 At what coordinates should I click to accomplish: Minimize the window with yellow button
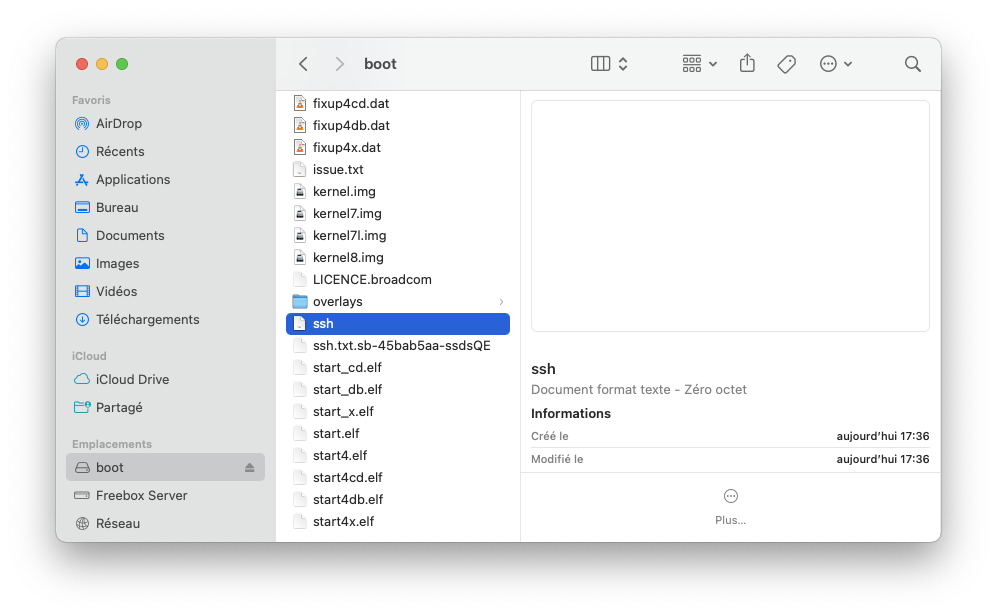pos(102,64)
